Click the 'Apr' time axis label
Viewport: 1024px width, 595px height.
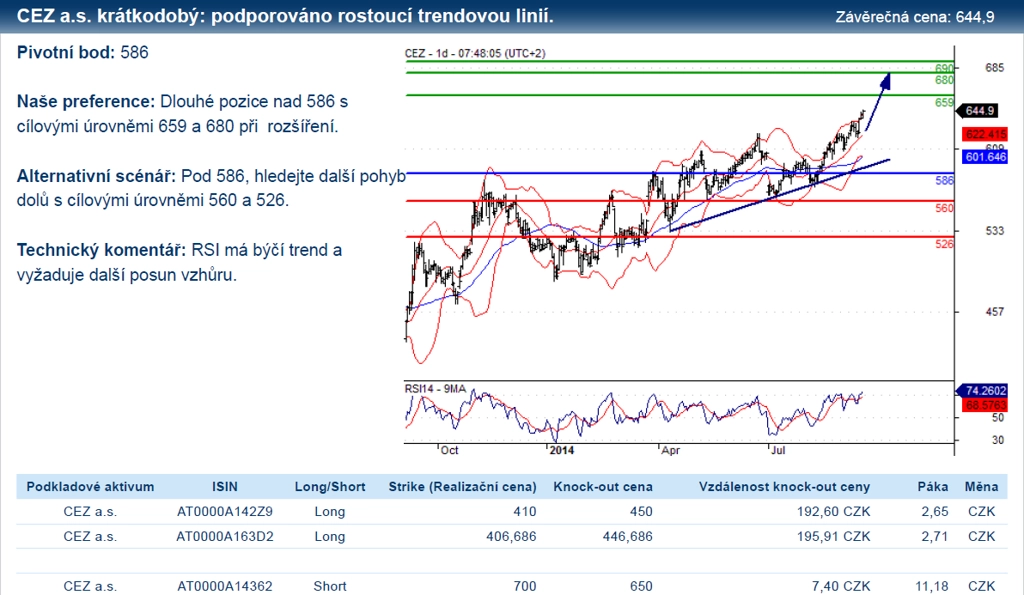pyautogui.click(x=671, y=450)
